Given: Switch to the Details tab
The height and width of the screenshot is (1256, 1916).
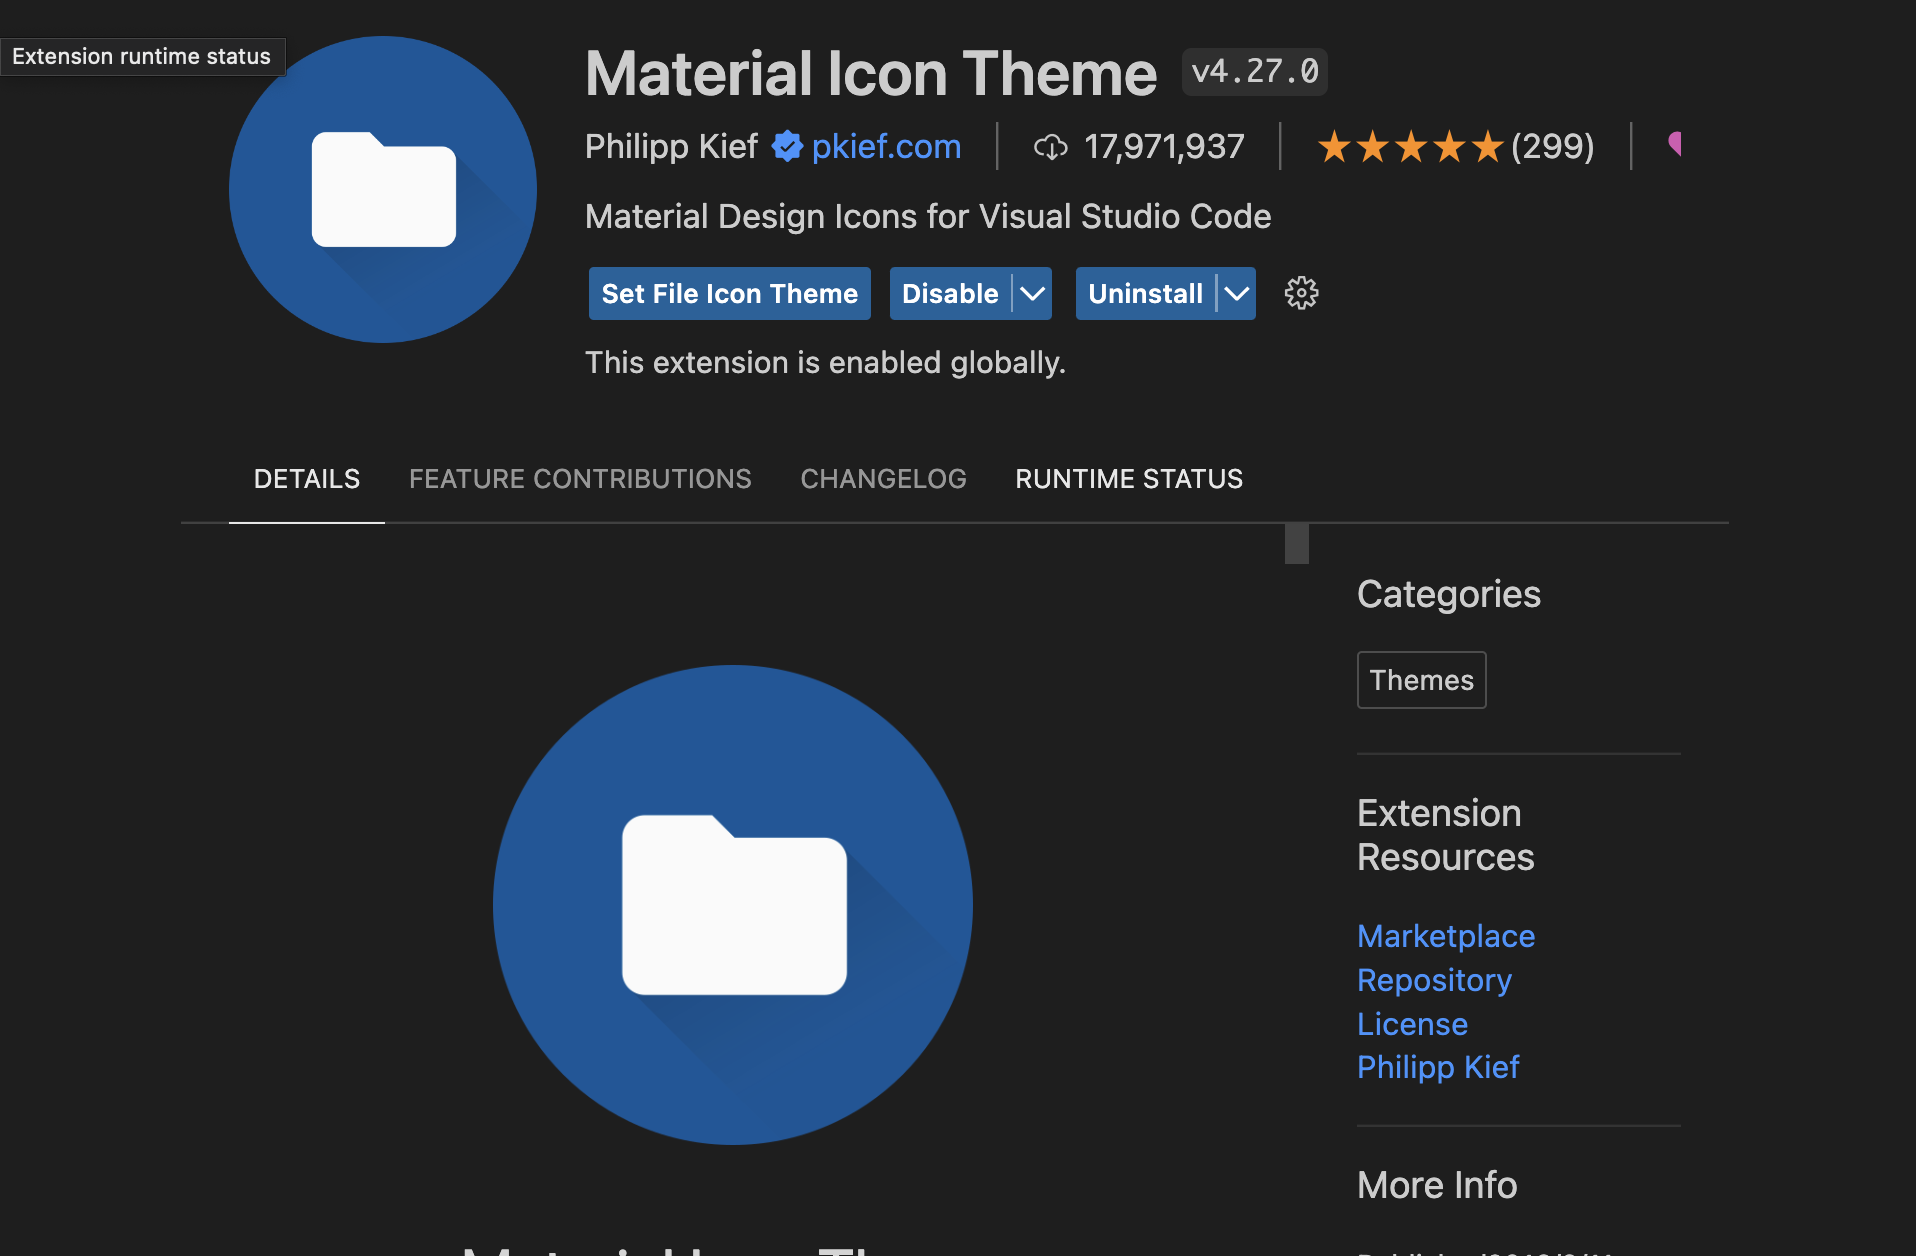Looking at the screenshot, I should coord(307,479).
